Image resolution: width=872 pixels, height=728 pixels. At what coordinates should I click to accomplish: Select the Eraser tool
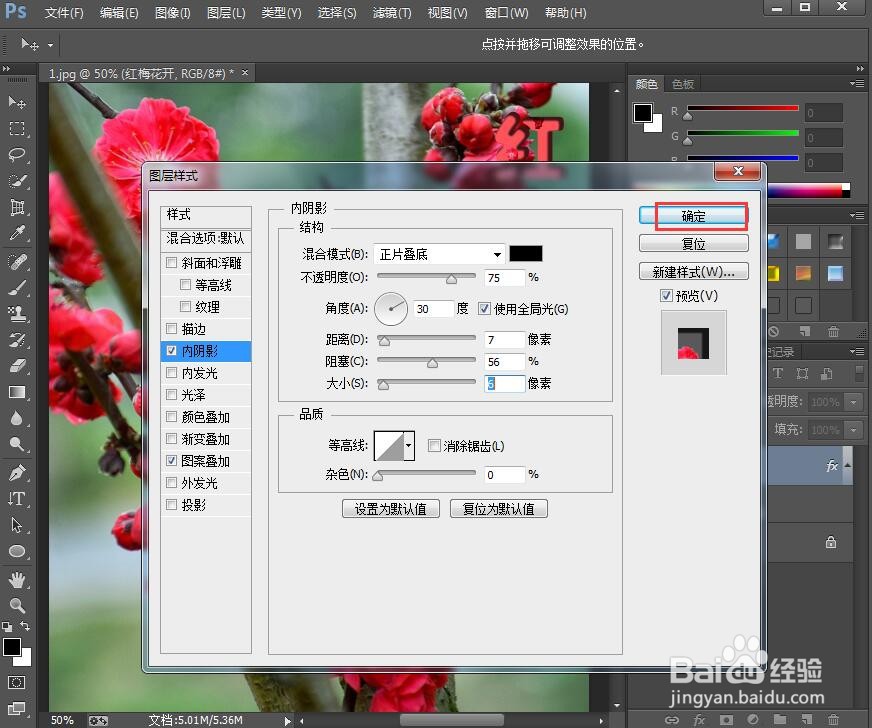(x=17, y=366)
